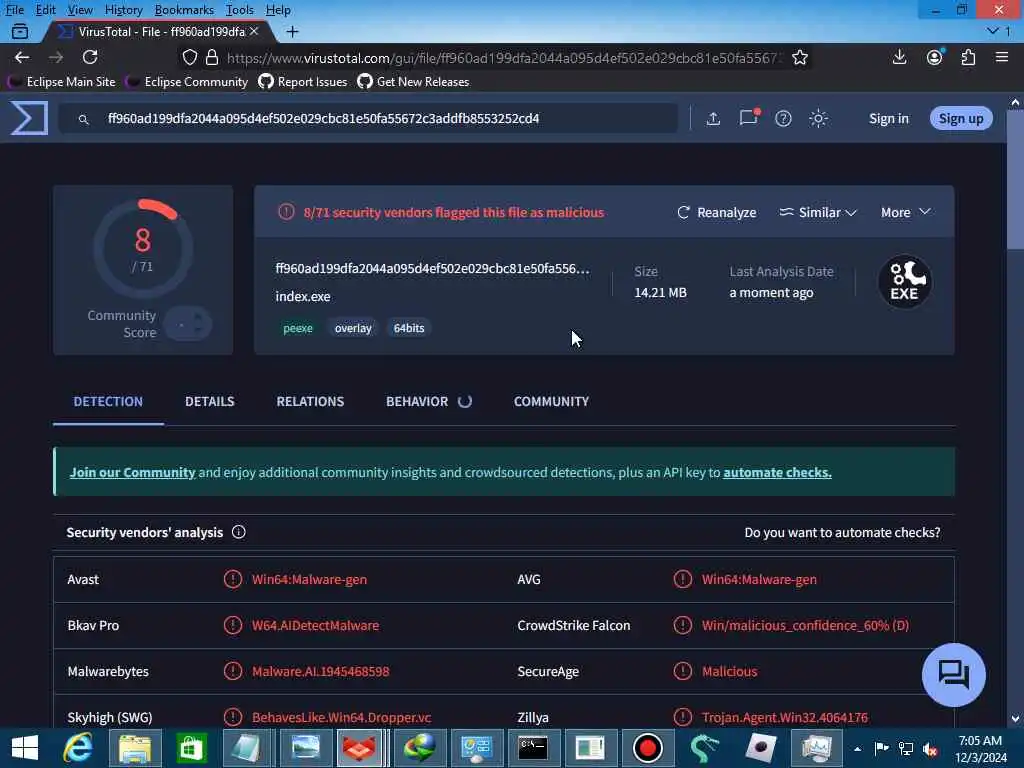
Task: Click the community score vote control
Action: pyautogui.click(x=188, y=323)
